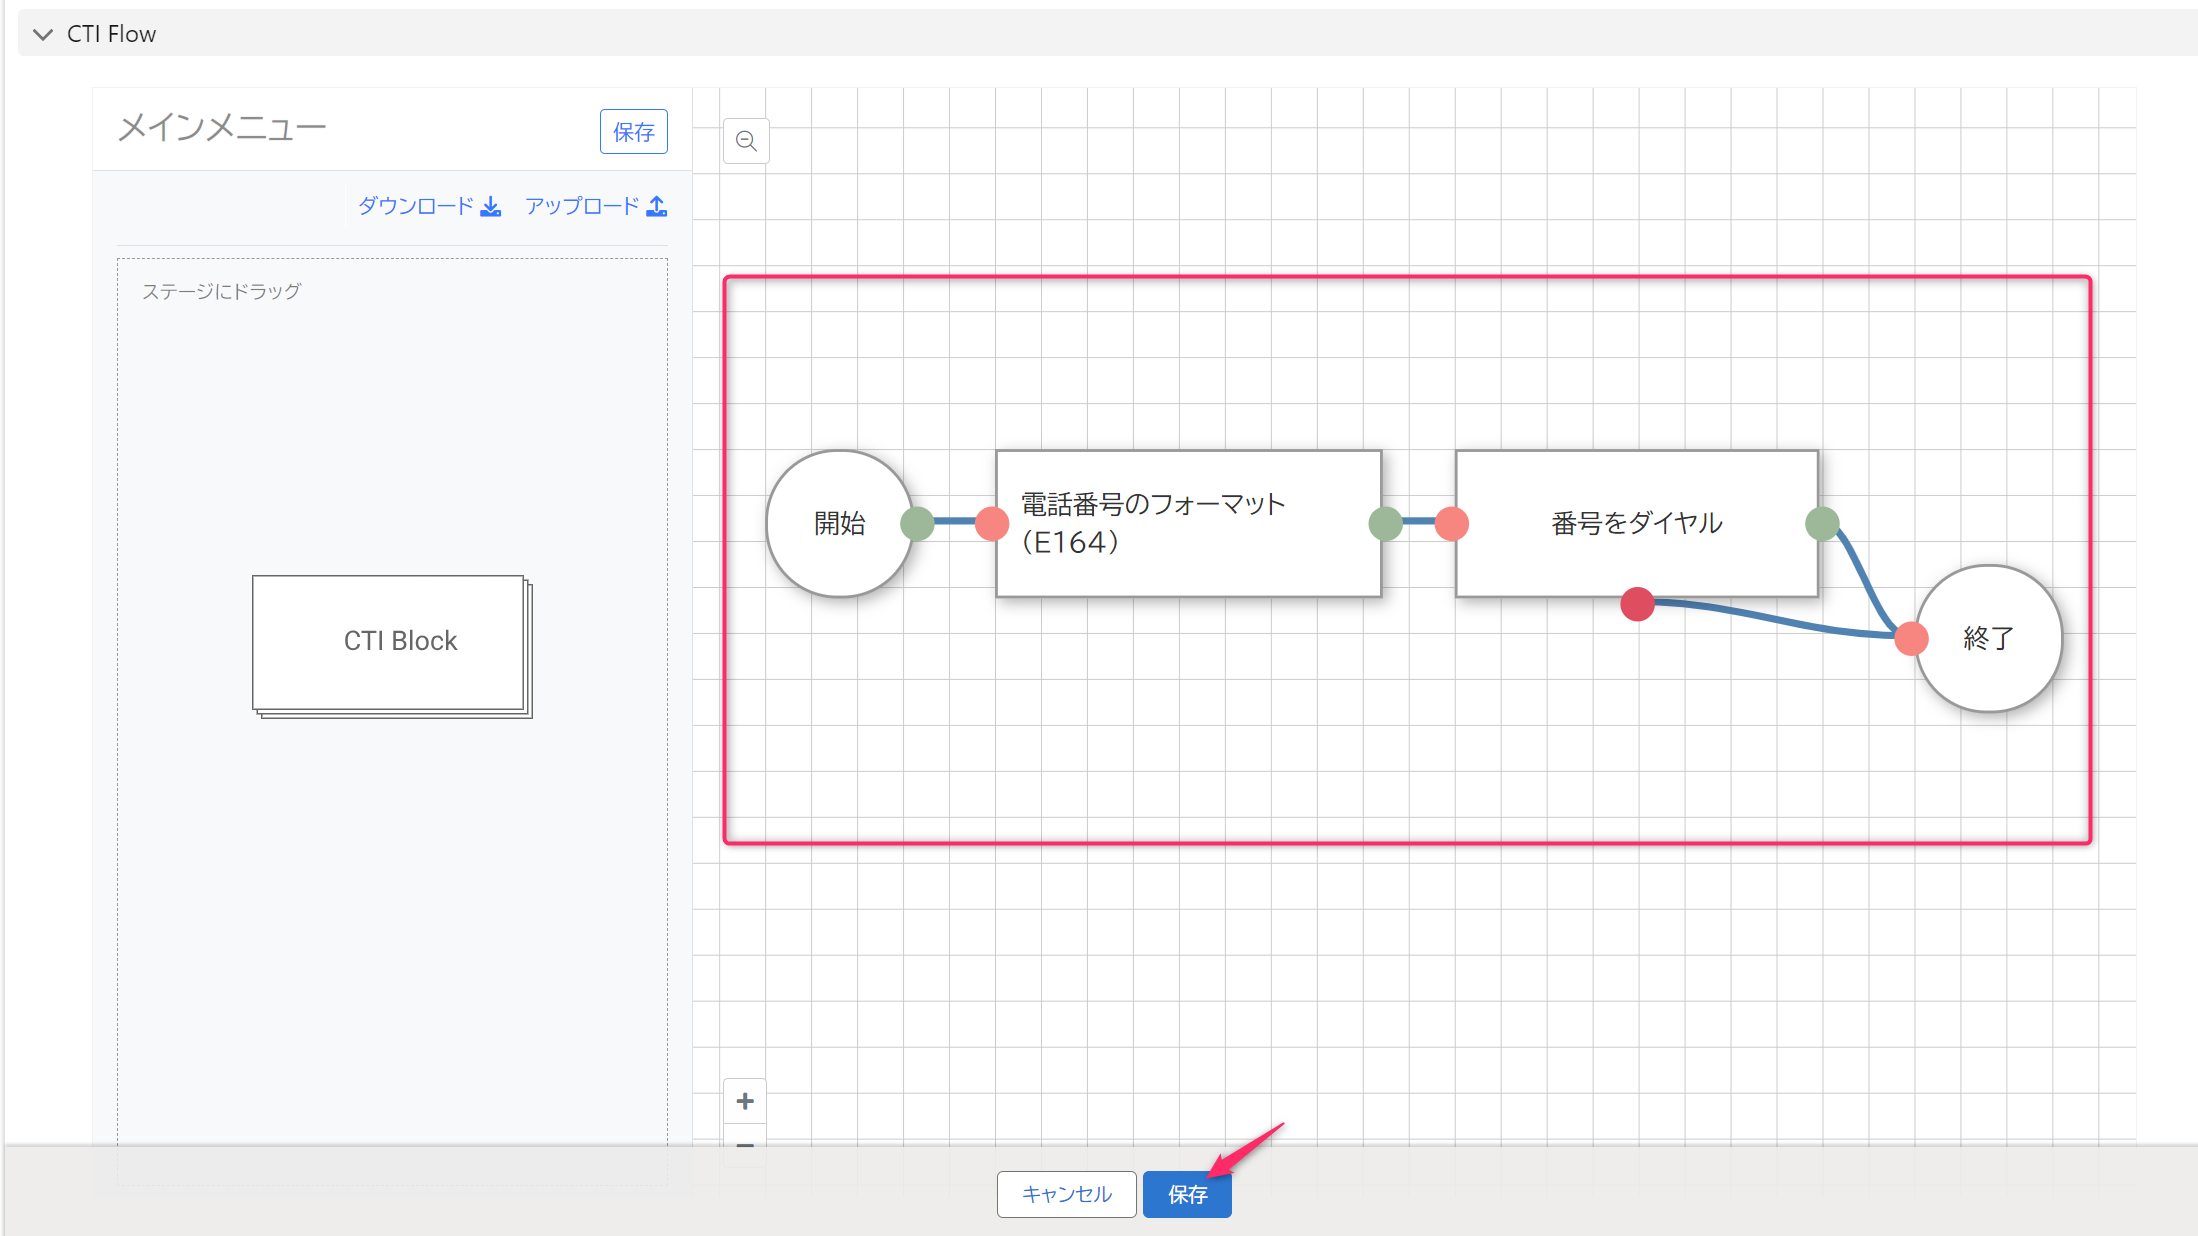Click the green output port of 開始
The height and width of the screenshot is (1236, 2198).
tap(917, 523)
